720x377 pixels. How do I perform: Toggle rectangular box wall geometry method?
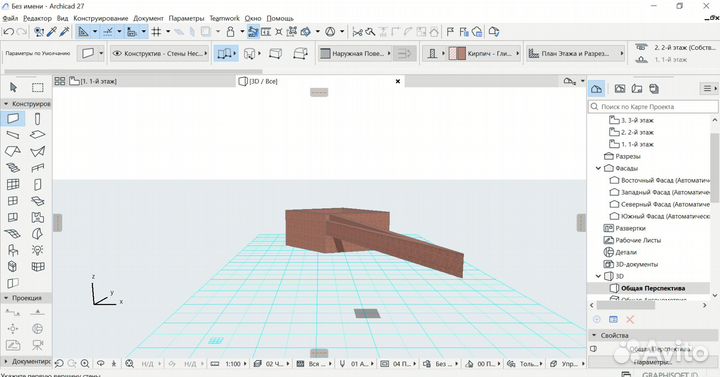(275, 54)
